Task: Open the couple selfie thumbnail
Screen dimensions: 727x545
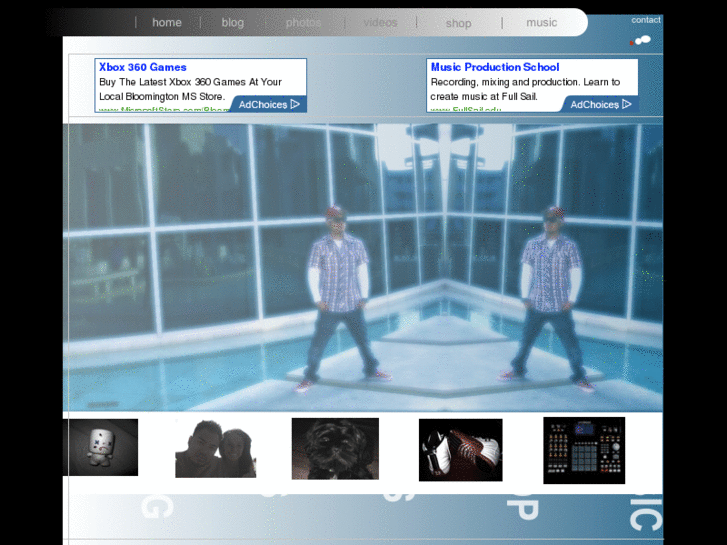Action: [216, 449]
